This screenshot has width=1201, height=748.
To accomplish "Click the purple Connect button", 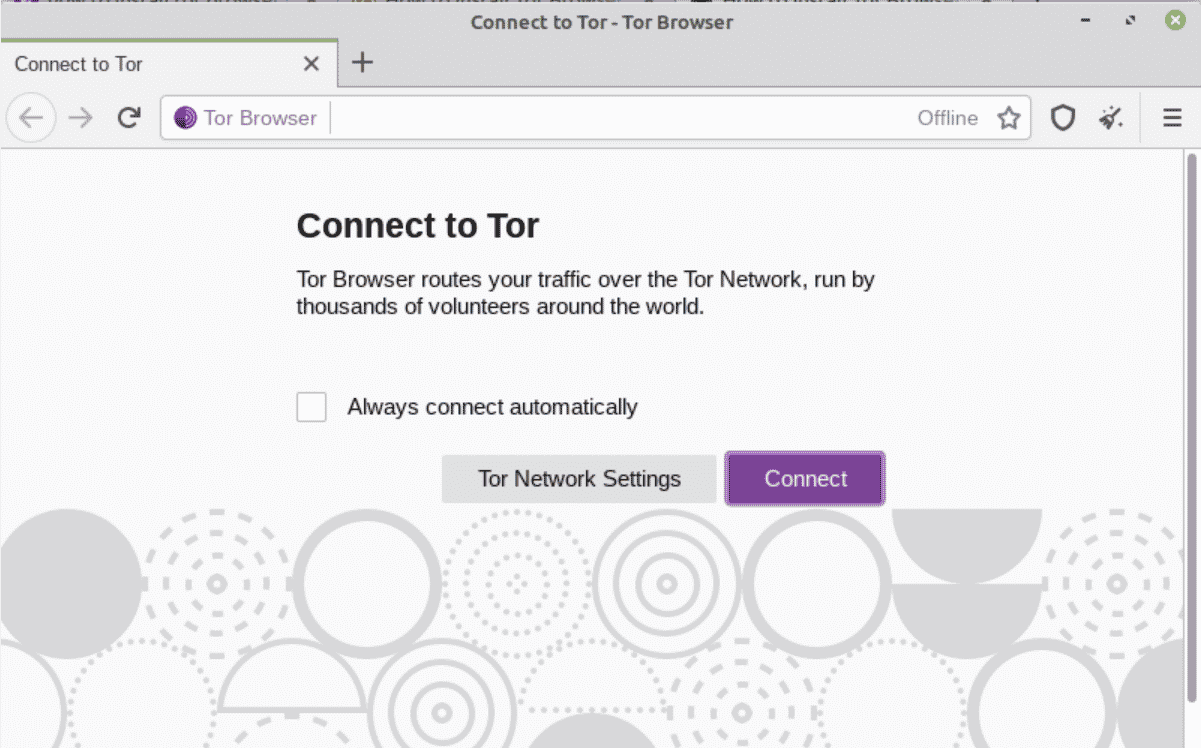I will point(805,479).
